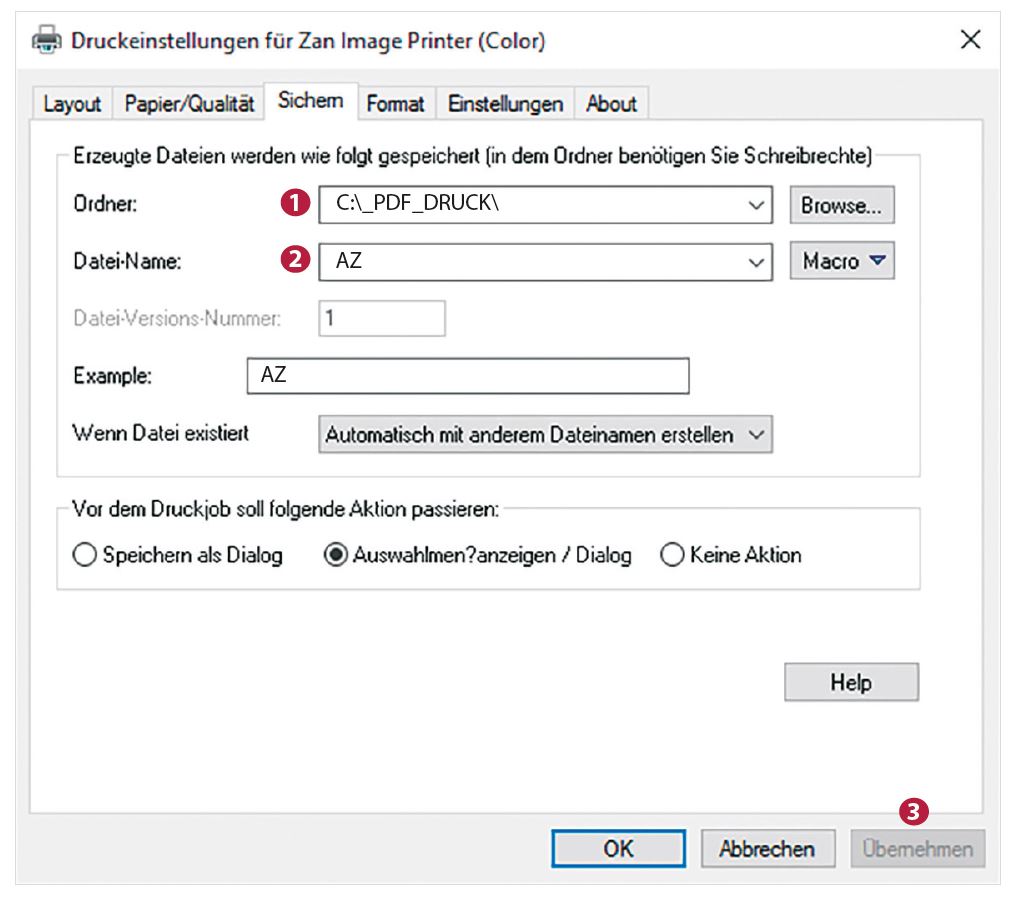
Task: Open the Macro menu button
Action: (x=841, y=262)
